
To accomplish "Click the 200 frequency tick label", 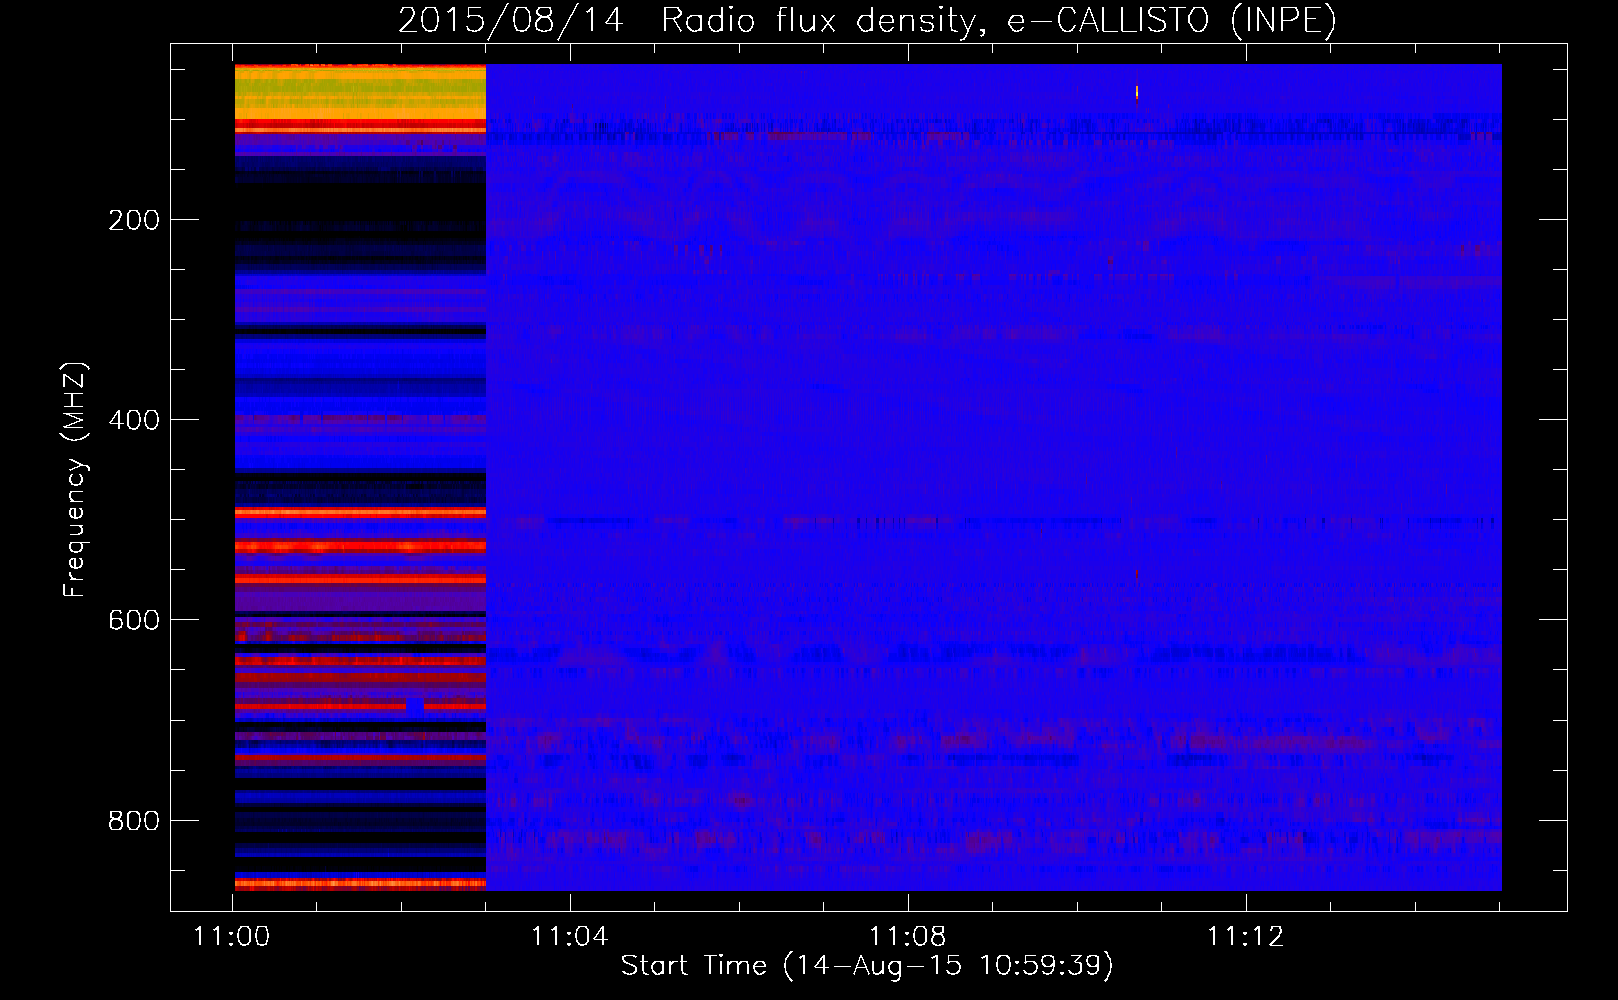I will click(x=134, y=220).
